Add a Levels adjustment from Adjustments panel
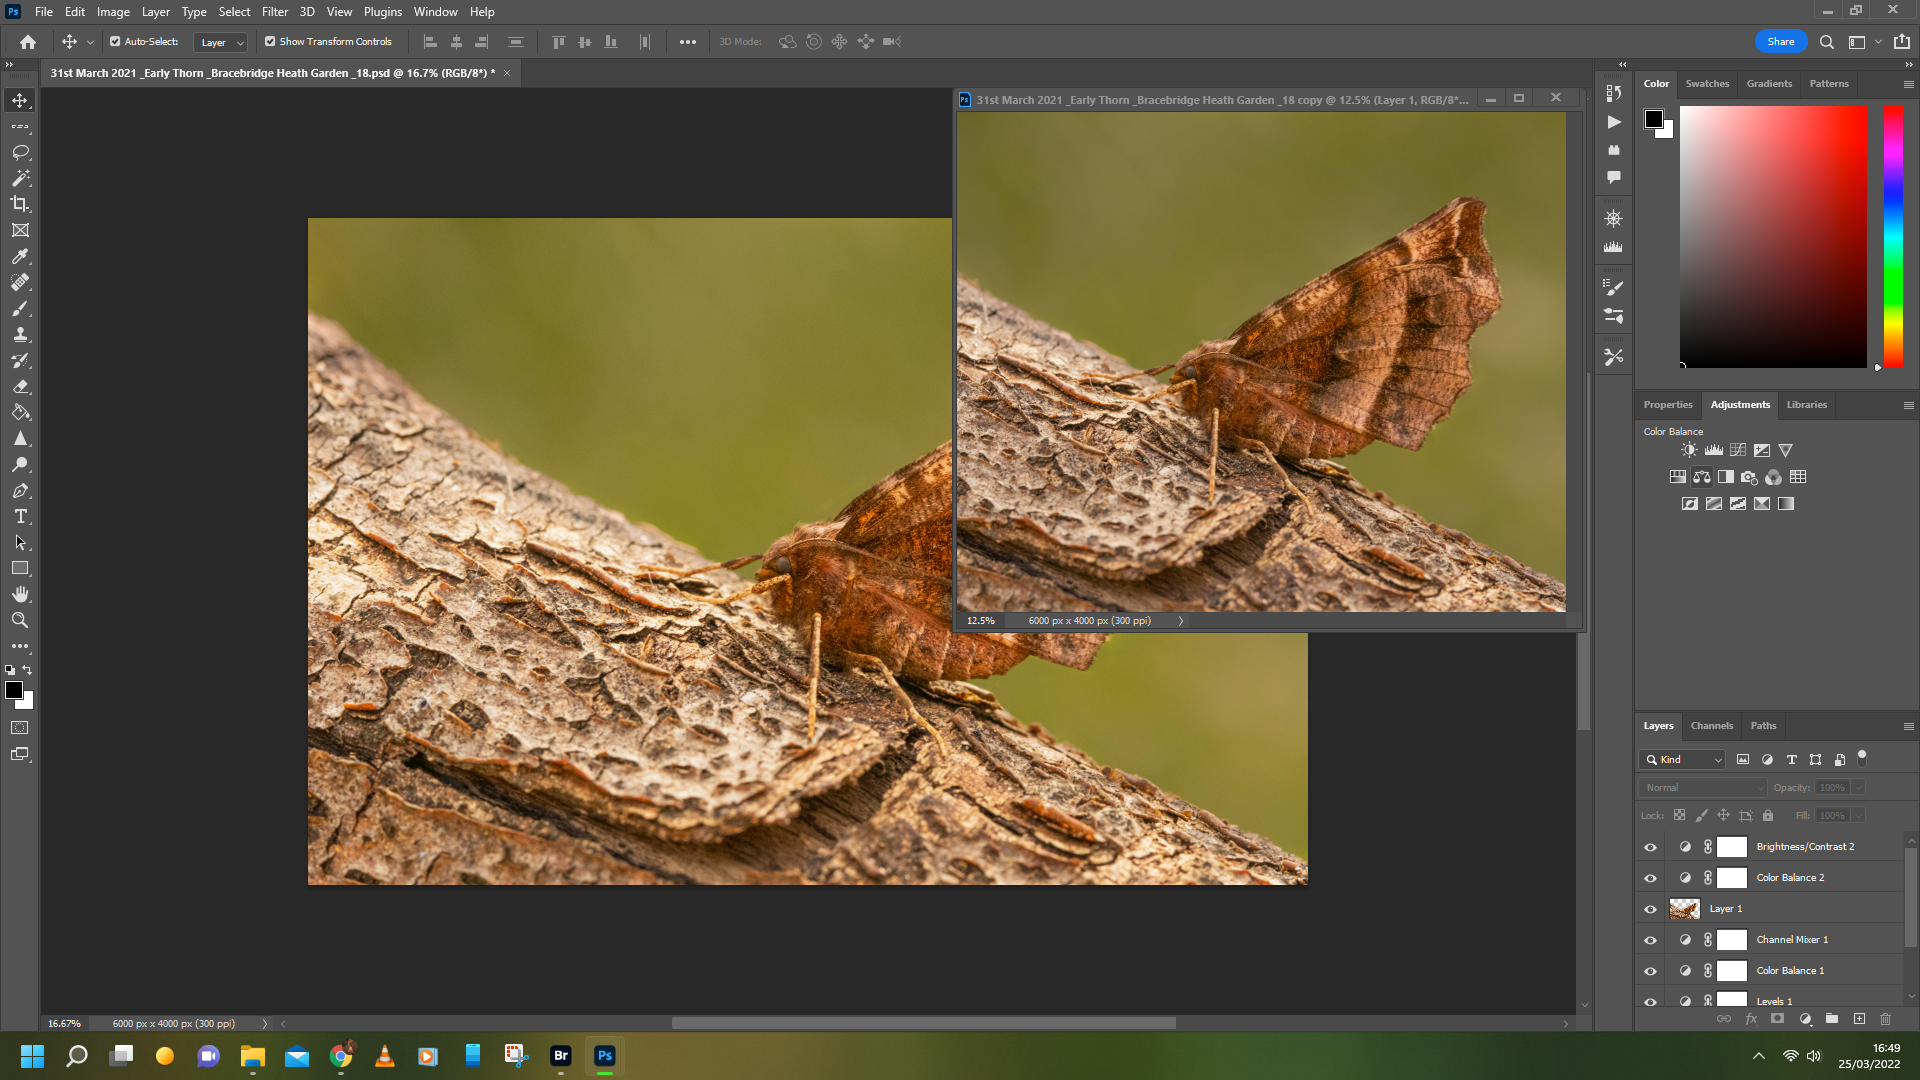1920x1080 pixels. point(1714,450)
